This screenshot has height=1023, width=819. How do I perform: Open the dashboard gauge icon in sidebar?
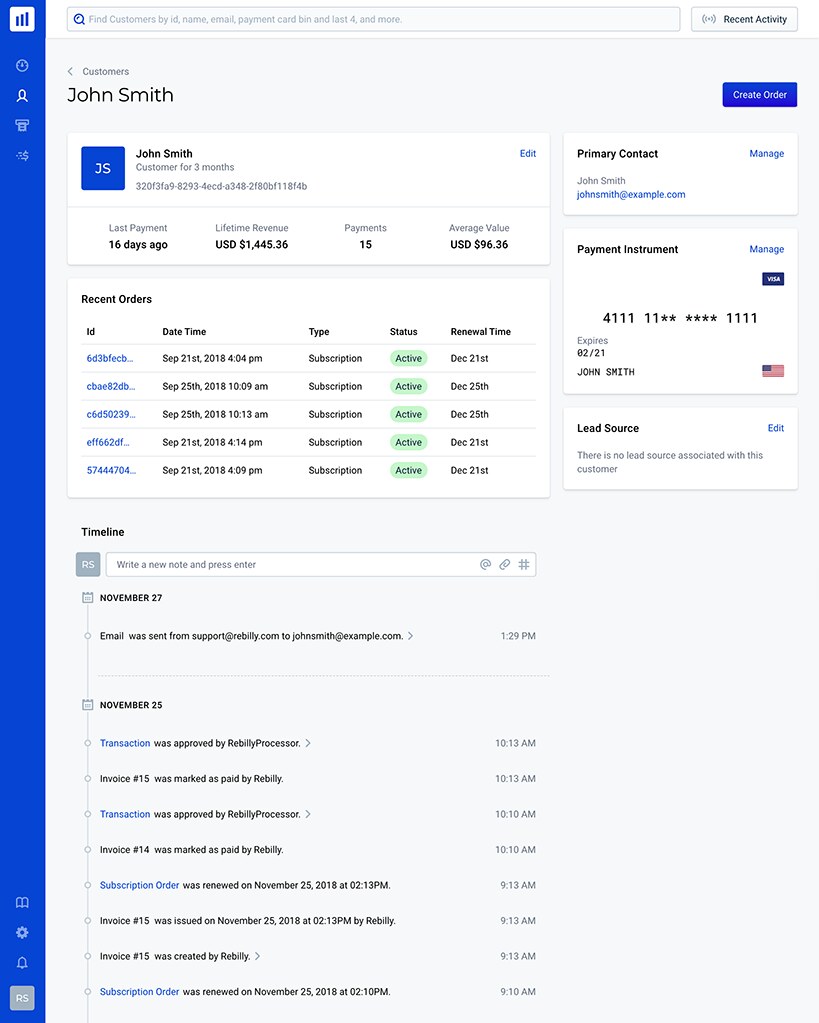22,66
